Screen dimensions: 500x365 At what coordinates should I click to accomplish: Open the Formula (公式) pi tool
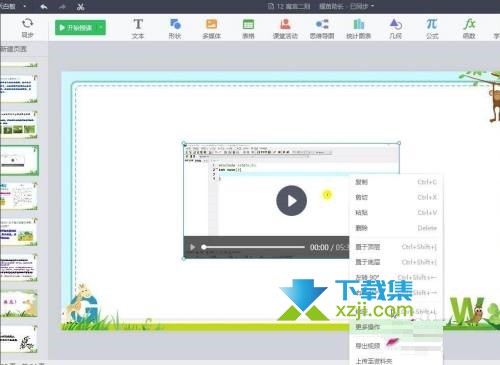[432, 29]
